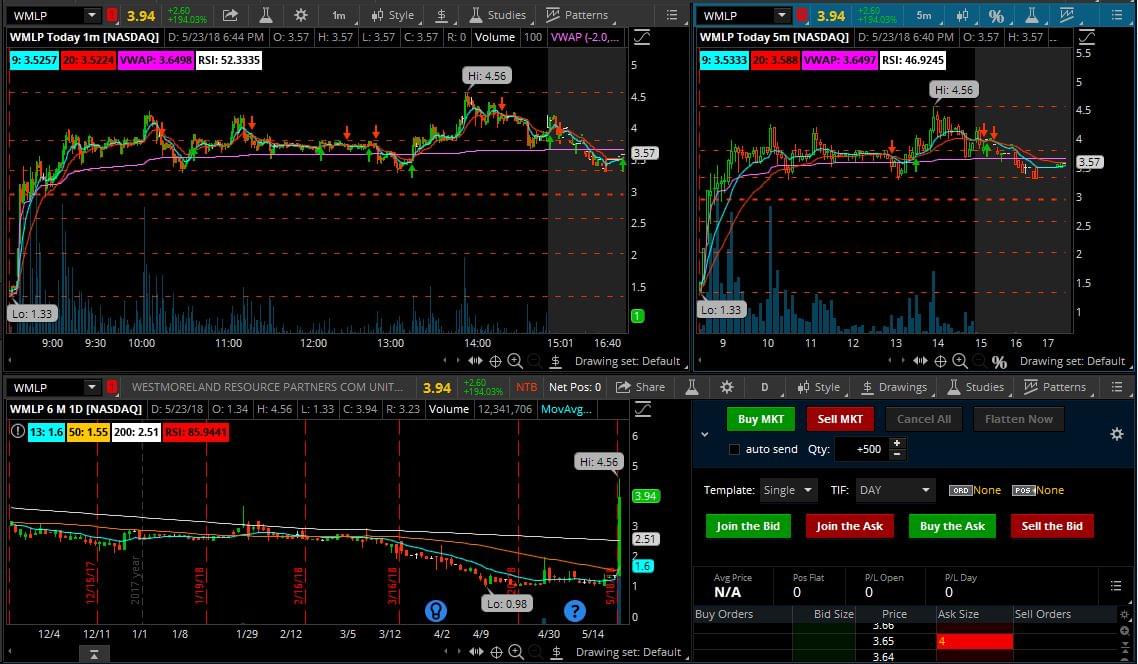Viewport: 1138px width, 664px height.
Task: Open Studies menu in daily chart
Action: click(975, 387)
